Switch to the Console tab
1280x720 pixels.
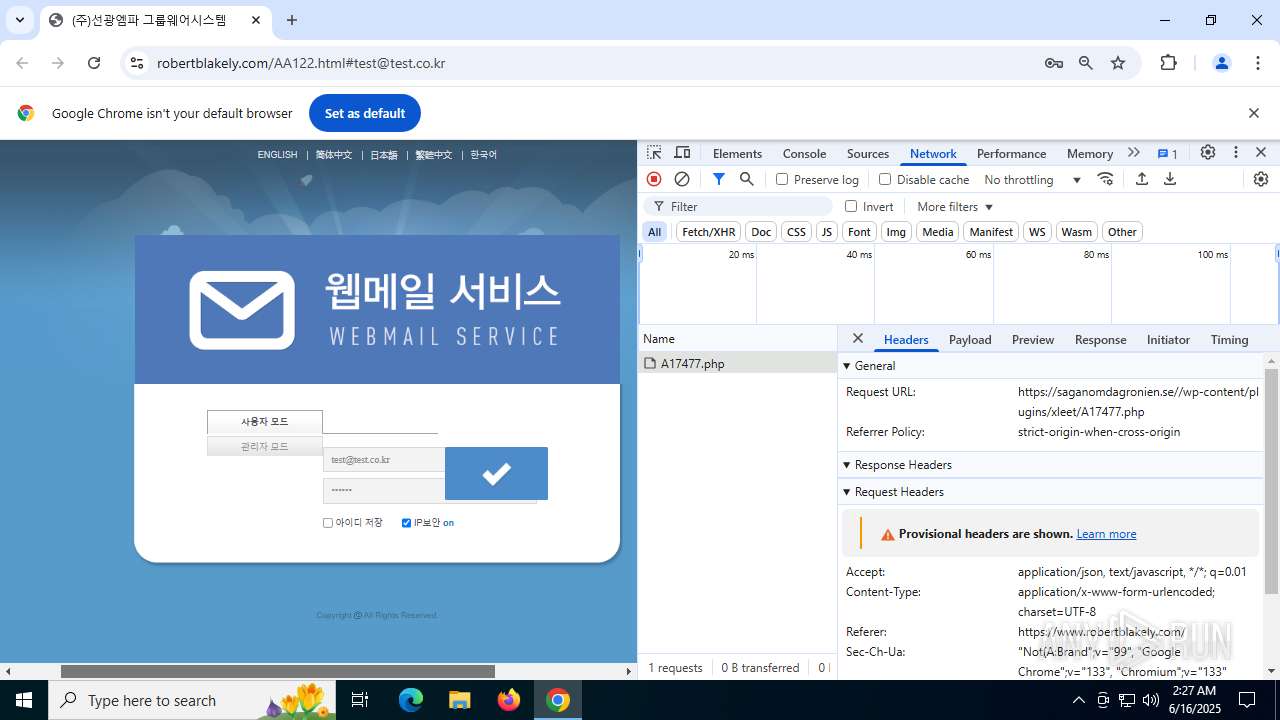pos(804,153)
